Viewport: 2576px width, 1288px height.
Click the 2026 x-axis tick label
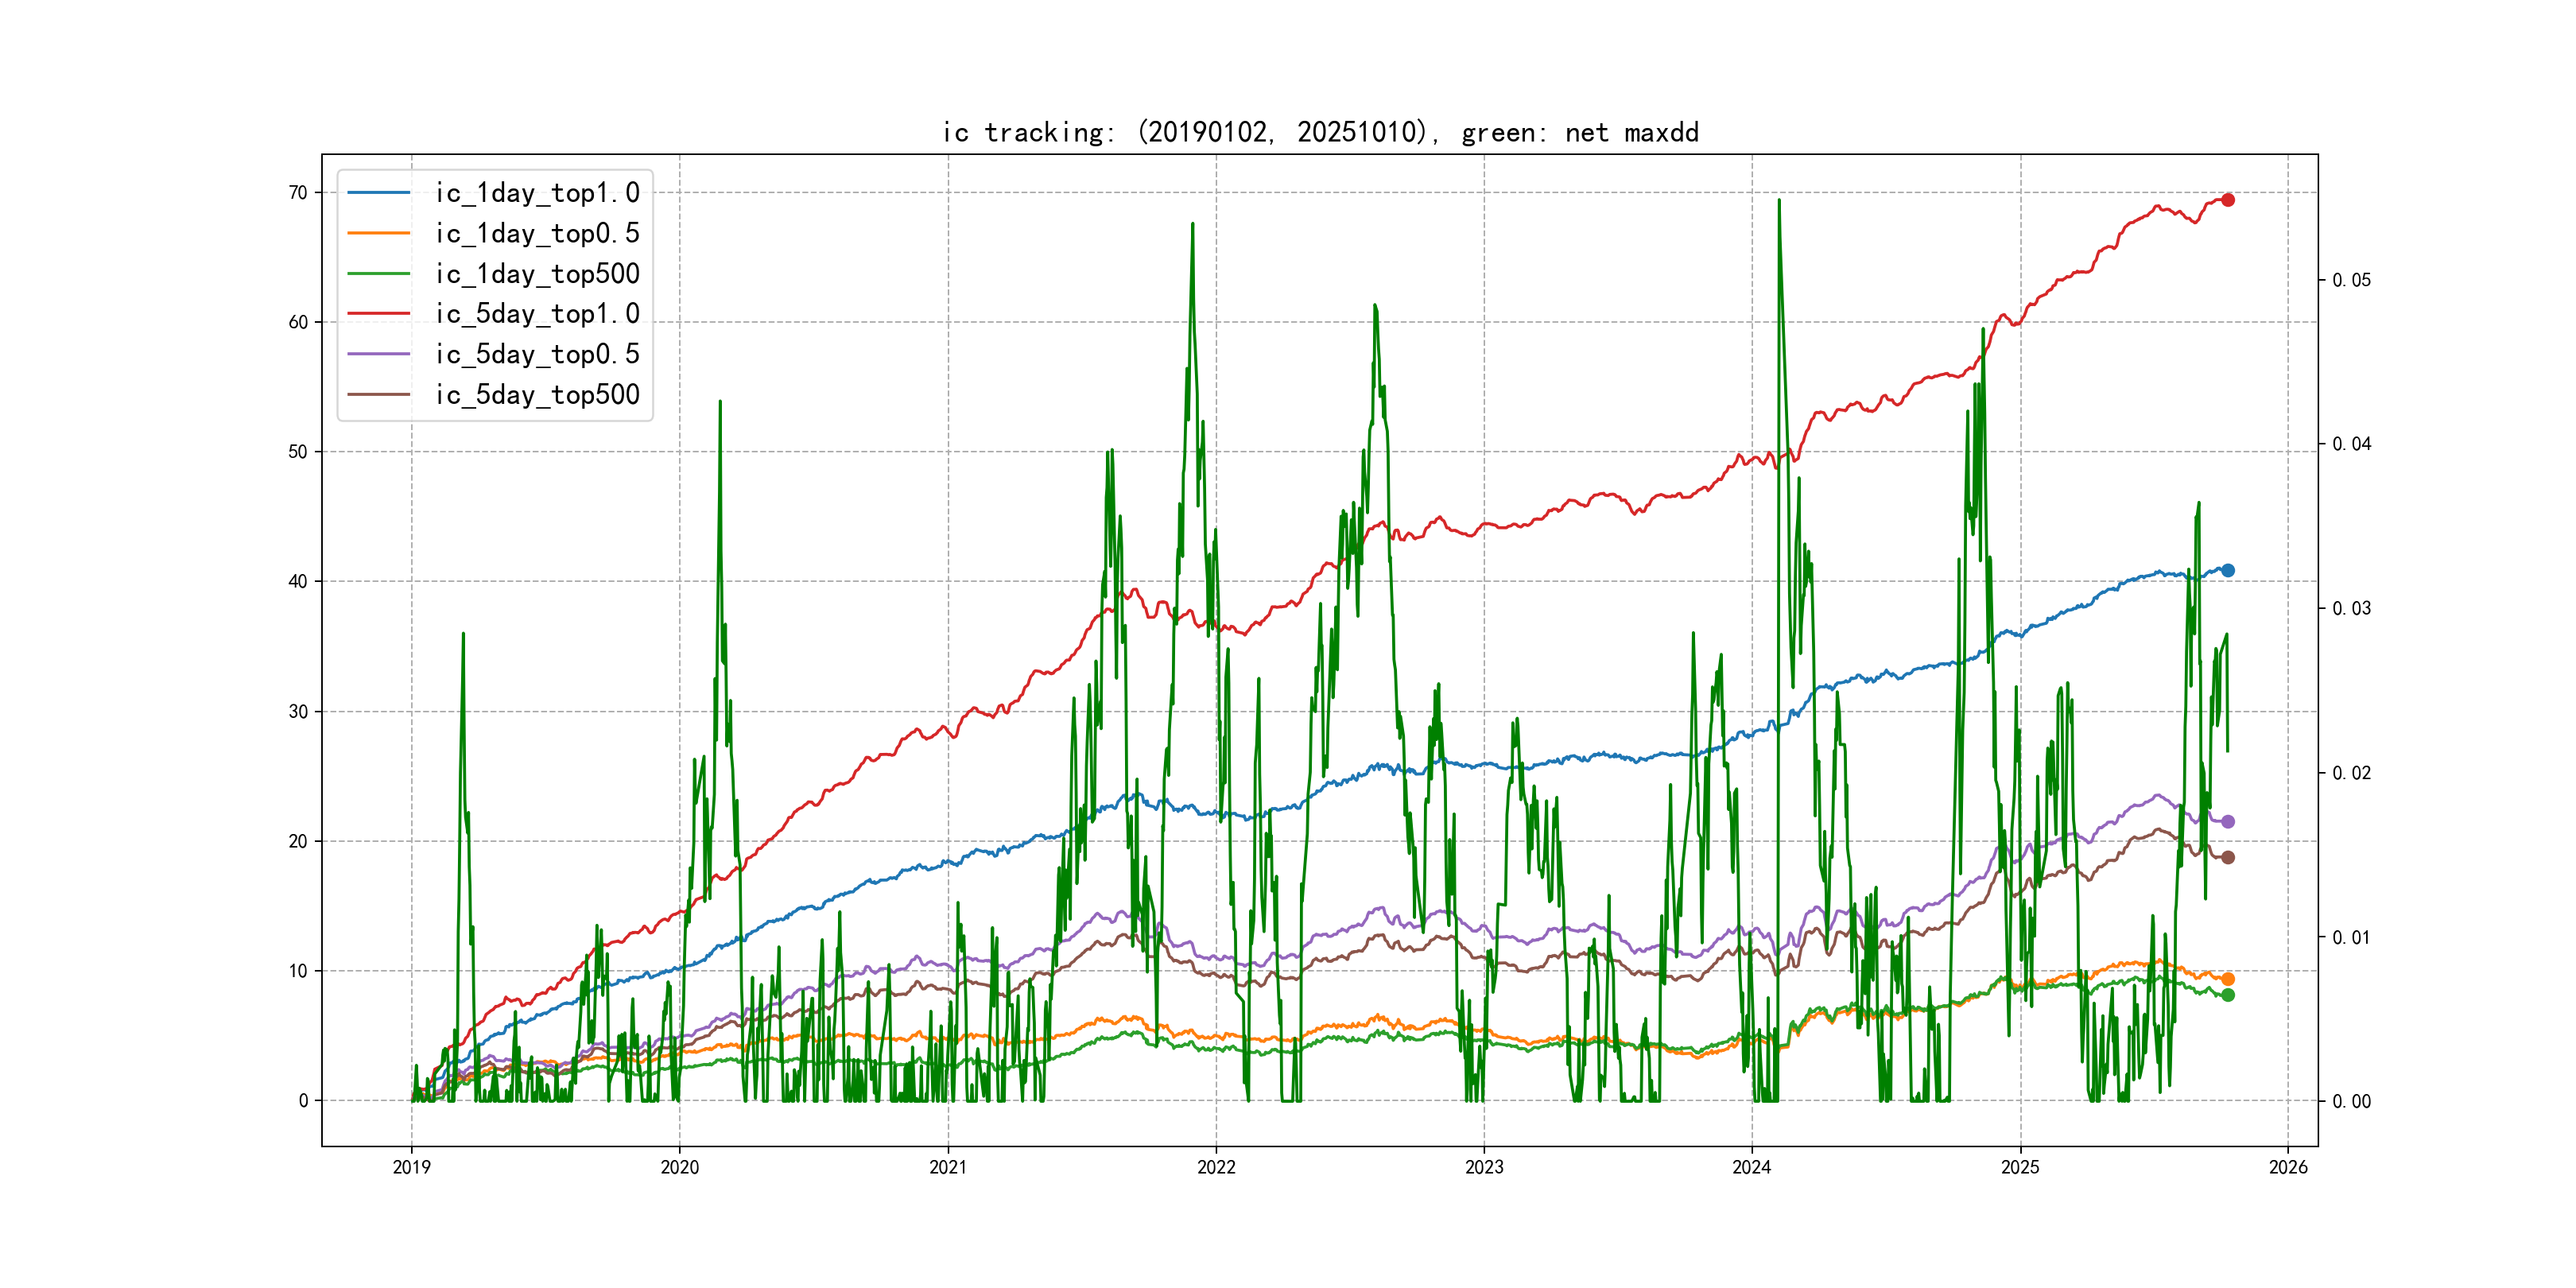(x=2288, y=1167)
